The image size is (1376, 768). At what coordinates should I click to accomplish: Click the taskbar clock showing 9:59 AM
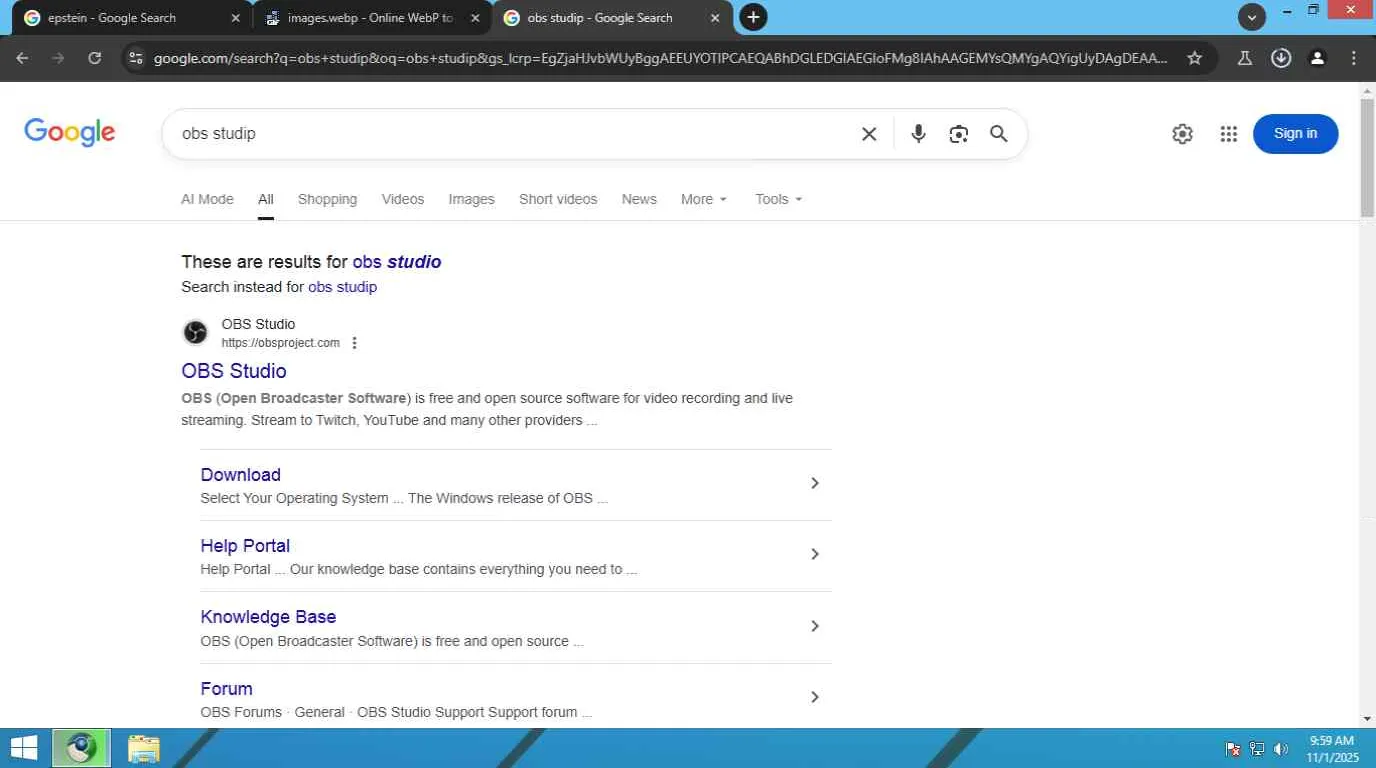click(x=1331, y=741)
